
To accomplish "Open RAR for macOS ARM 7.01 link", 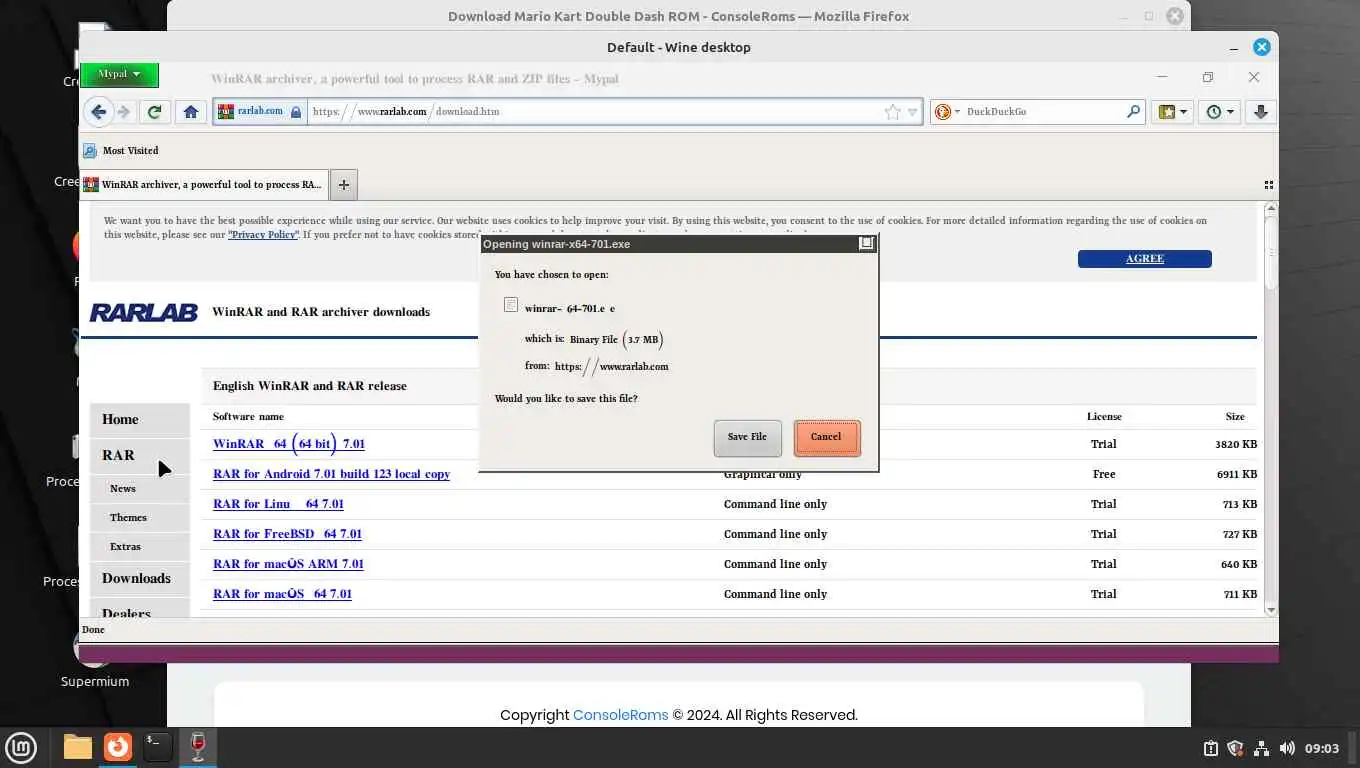I will (288, 564).
